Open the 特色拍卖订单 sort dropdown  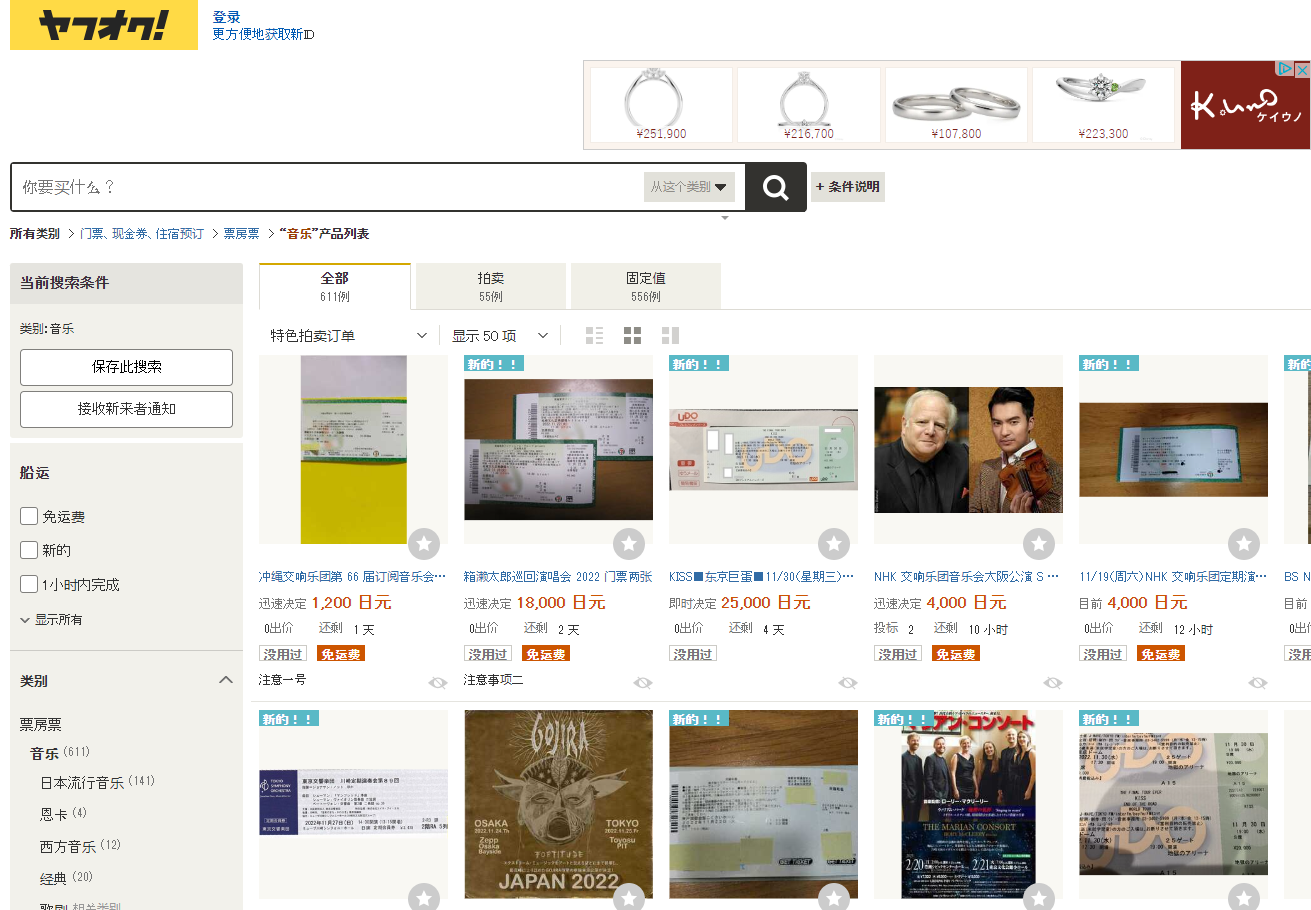pos(348,335)
